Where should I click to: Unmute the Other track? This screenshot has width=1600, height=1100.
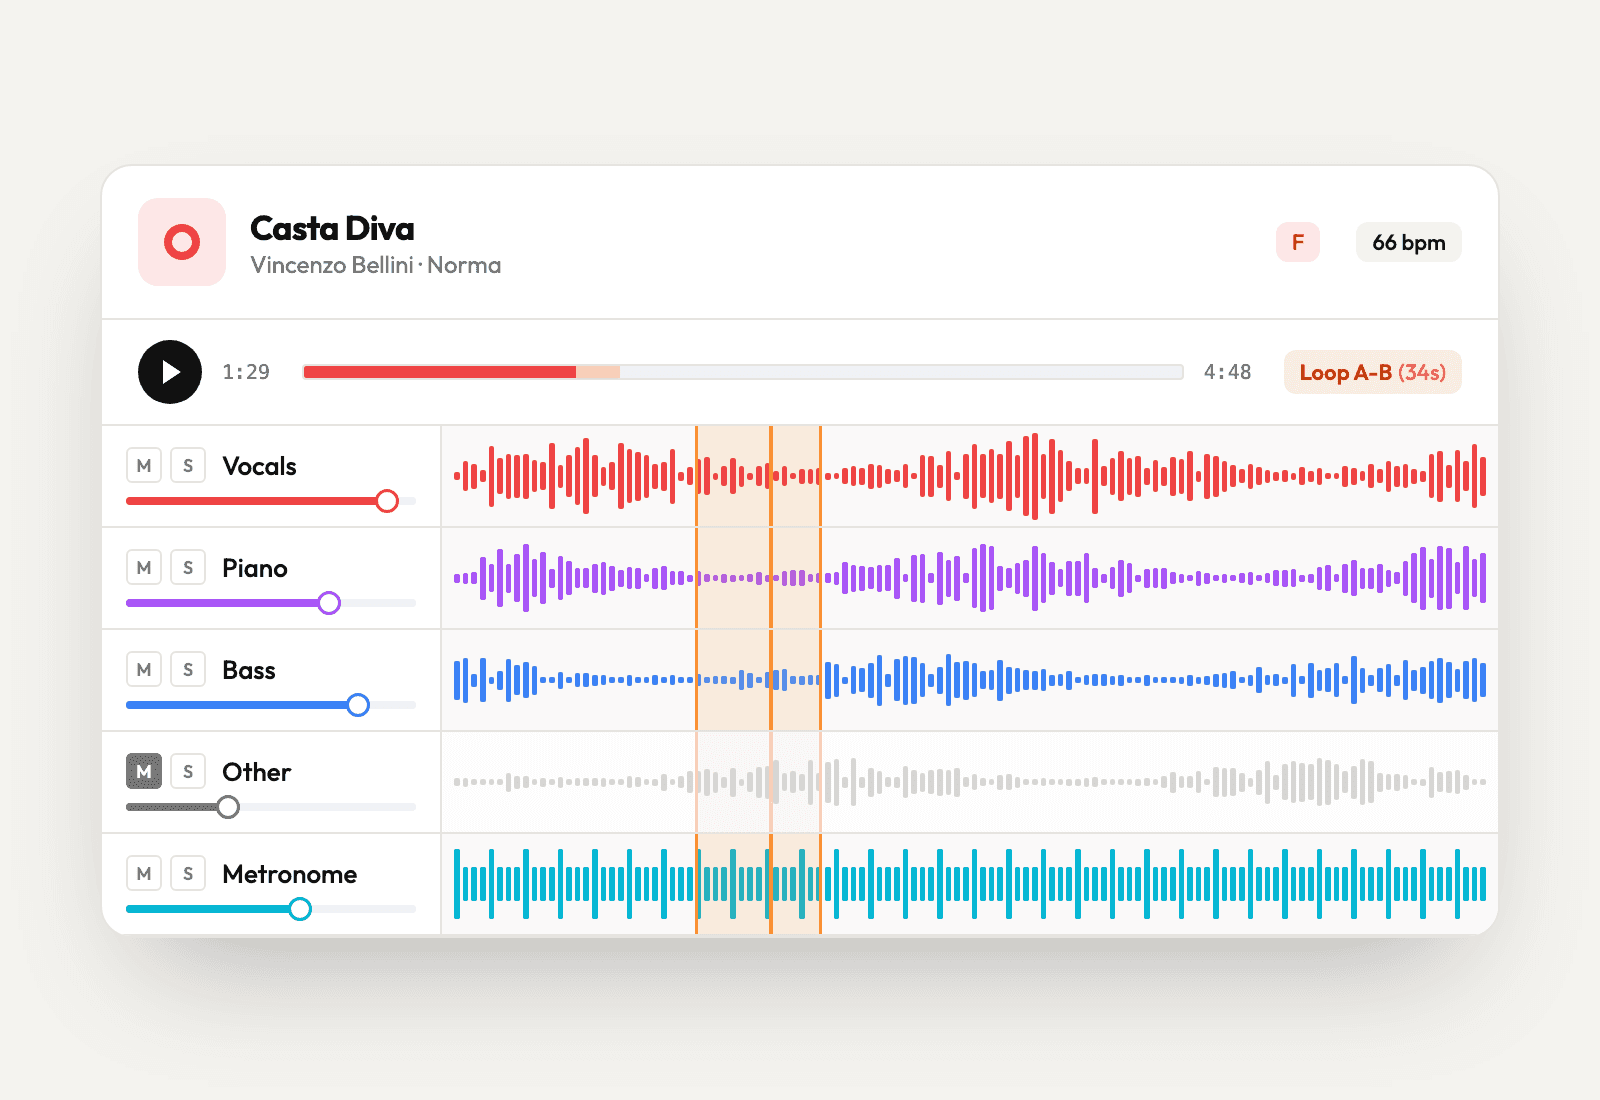(x=144, y=771)
